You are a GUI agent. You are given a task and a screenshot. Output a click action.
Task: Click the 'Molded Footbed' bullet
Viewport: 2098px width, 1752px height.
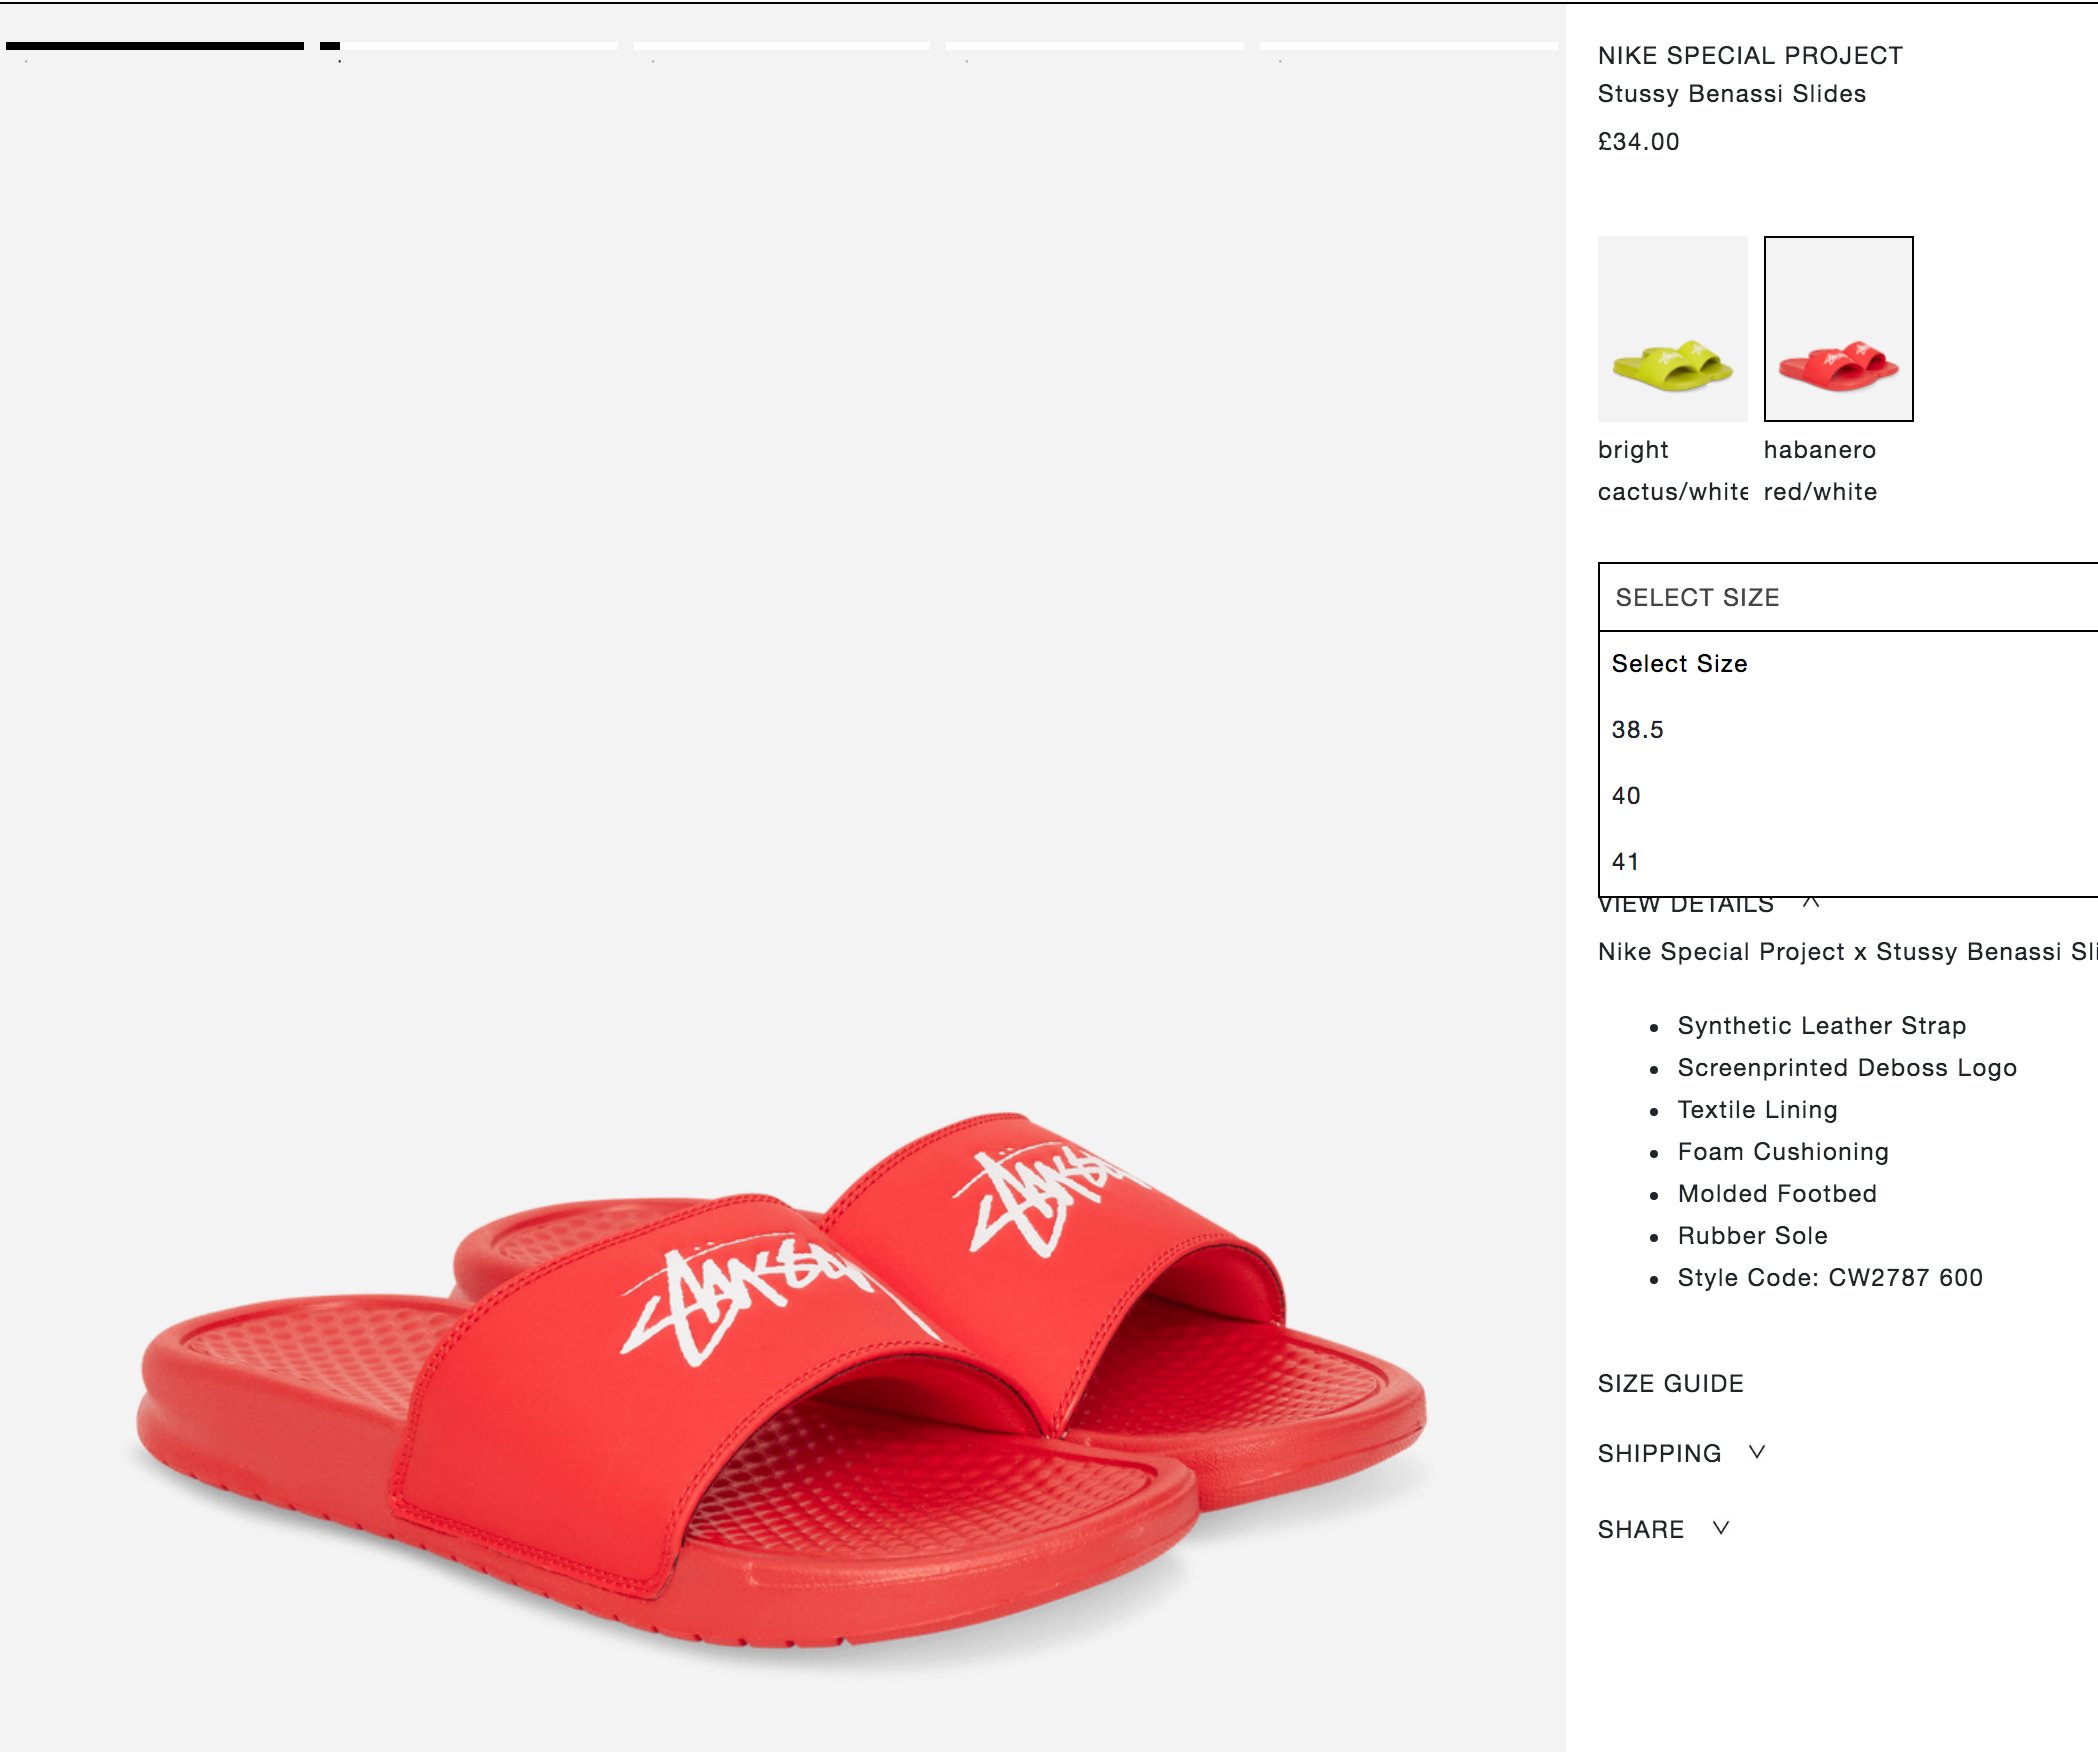(x=1777, y=1194)
